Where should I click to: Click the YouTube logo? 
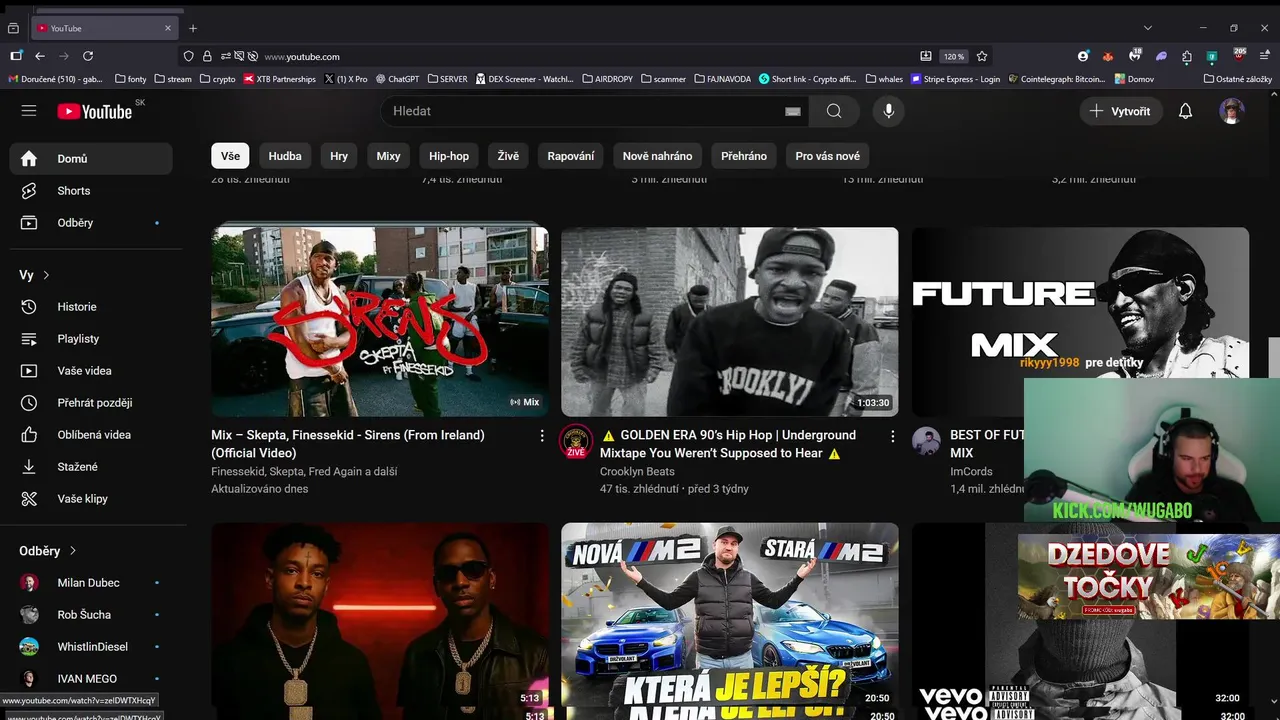95,112
